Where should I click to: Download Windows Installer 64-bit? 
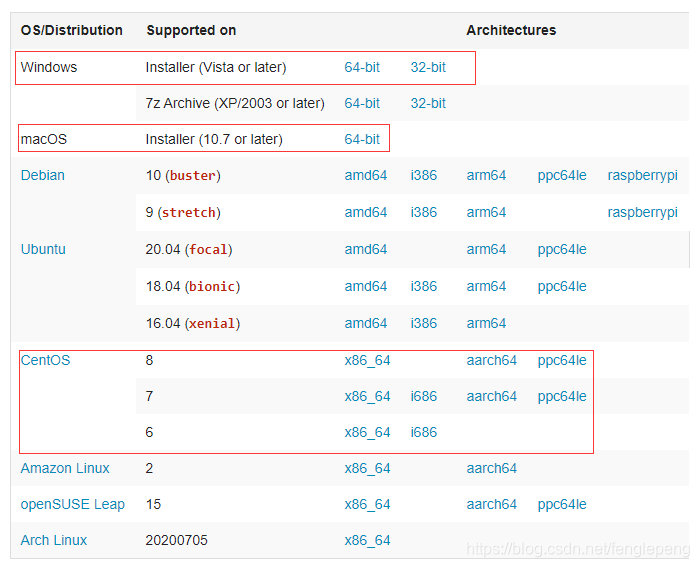pos(362,67)
